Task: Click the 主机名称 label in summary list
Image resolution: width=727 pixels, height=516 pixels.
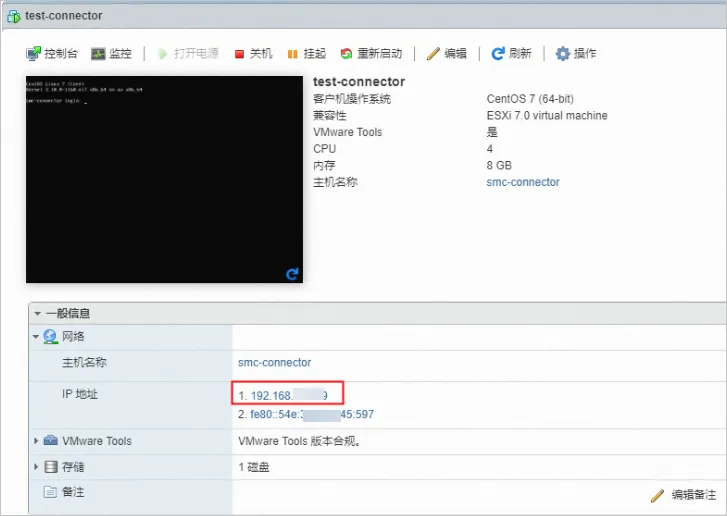Action: tap(335, 182)
